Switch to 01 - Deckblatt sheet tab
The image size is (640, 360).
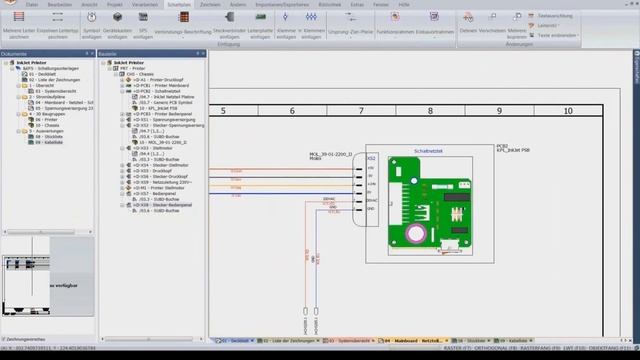[234, 340]
